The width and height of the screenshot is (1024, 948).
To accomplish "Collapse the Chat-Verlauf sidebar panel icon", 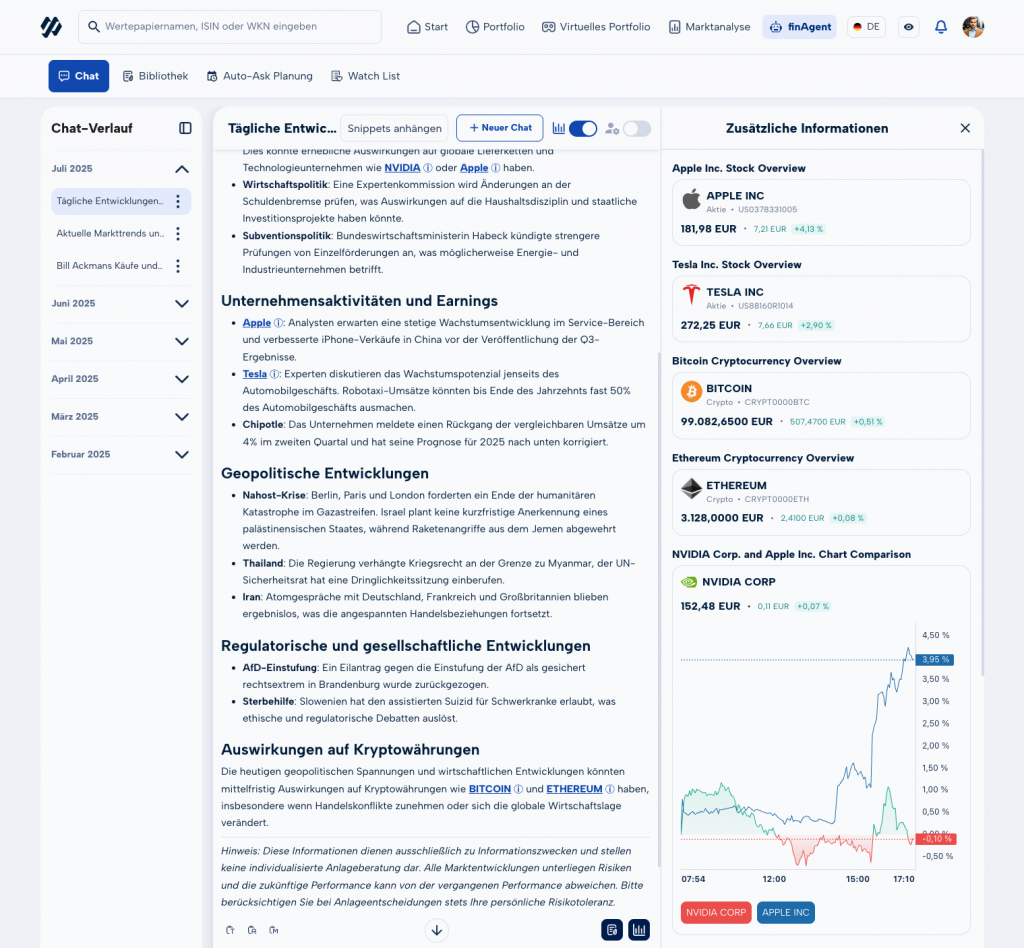I will [185, 128].
